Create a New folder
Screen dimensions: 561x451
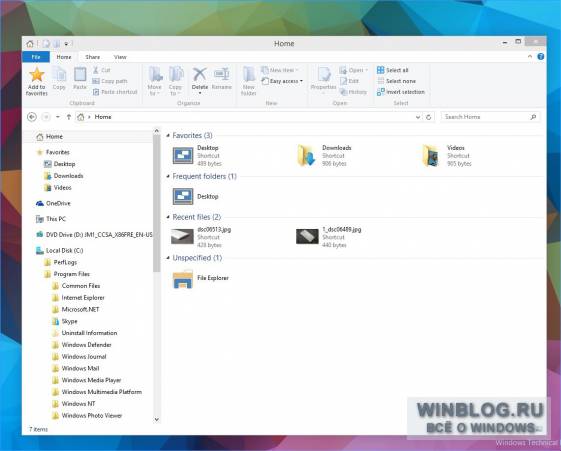249,81
